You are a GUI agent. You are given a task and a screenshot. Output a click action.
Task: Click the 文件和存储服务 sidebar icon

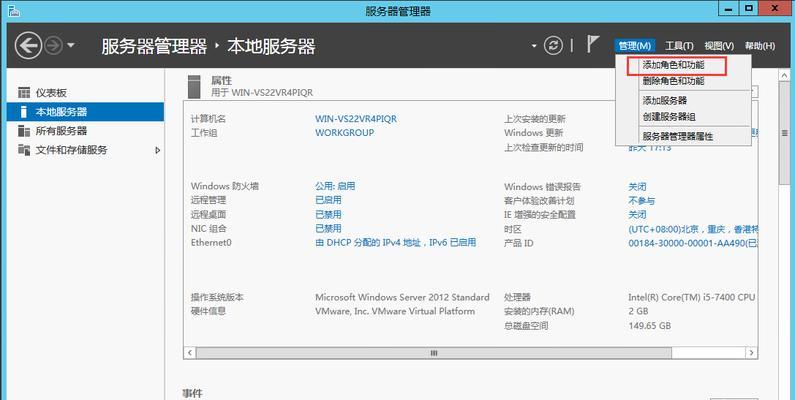click(x=24, y=150)
